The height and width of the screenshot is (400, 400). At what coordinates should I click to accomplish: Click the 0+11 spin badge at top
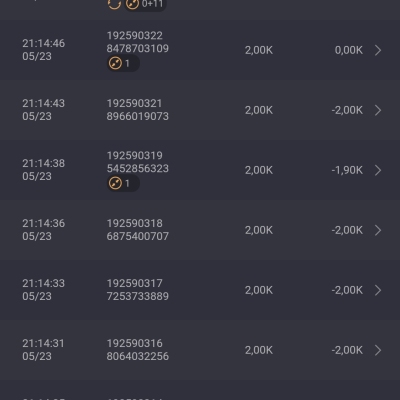pyautogui.click(x=145, y=5)
